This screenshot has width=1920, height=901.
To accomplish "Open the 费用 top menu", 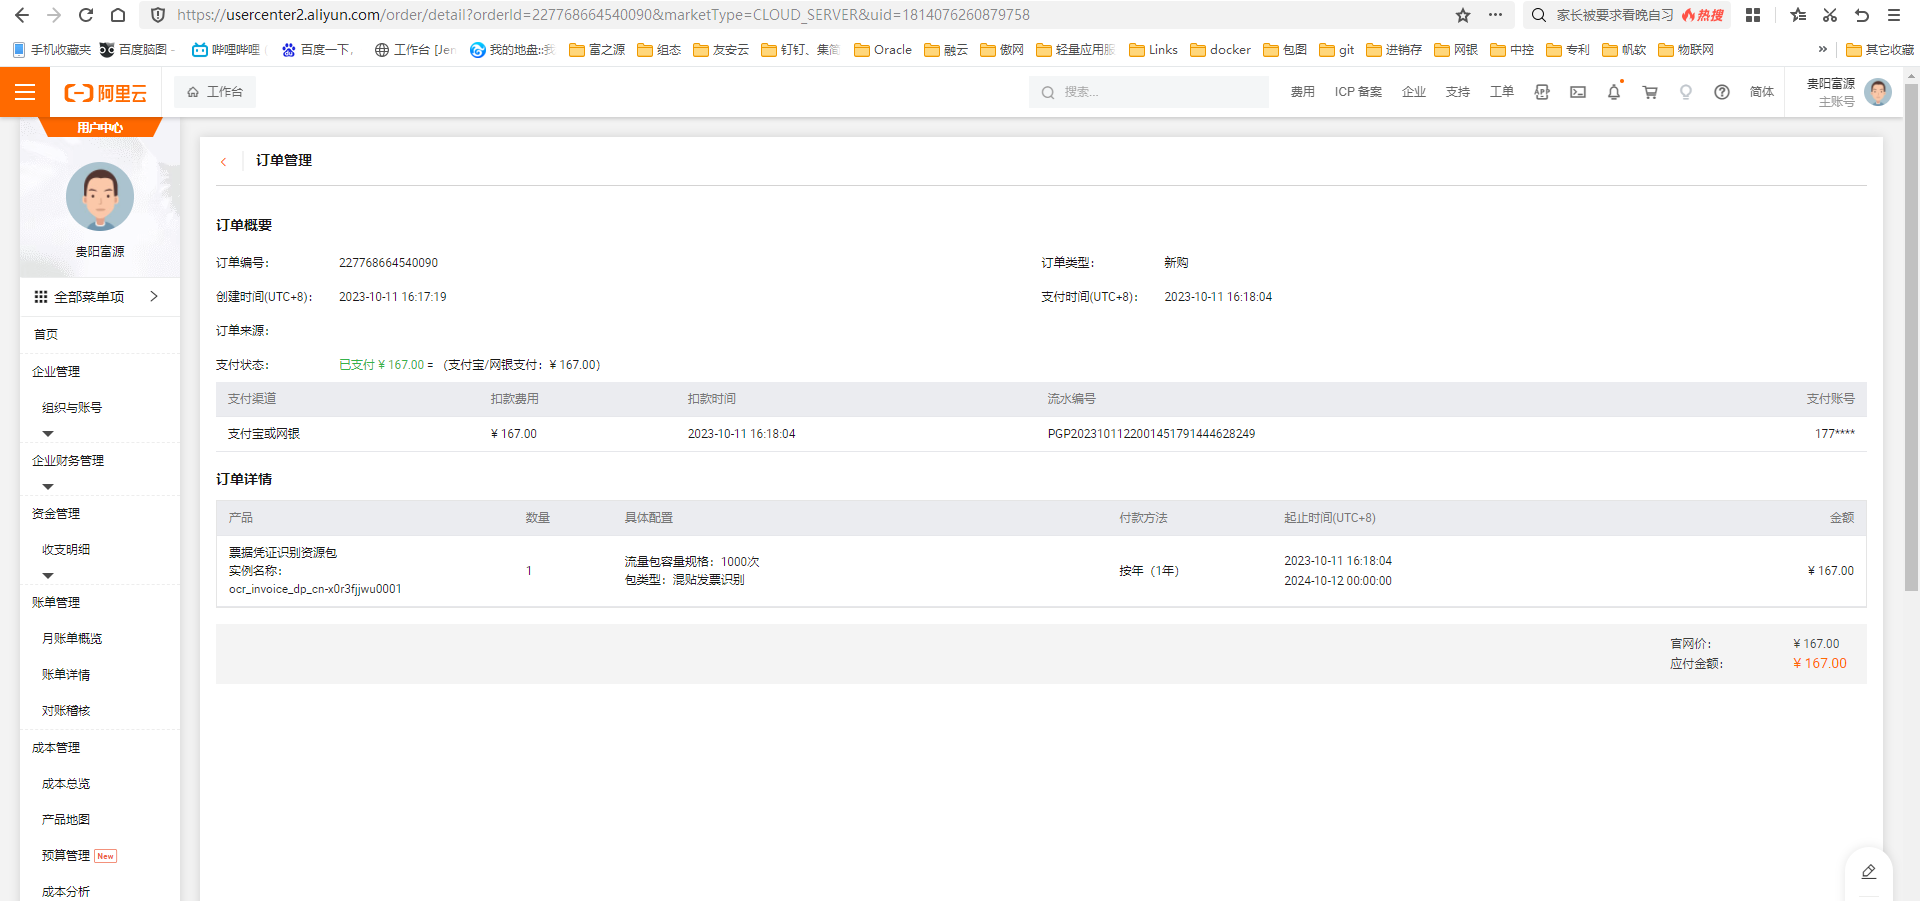I will 1302,92.
